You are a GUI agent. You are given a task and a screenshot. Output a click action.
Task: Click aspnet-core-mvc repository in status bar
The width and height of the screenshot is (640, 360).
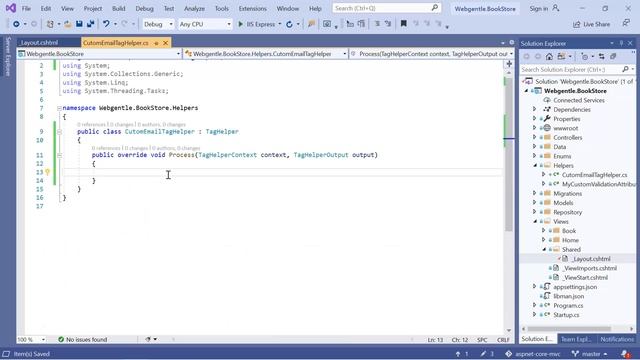pos(533,354)
